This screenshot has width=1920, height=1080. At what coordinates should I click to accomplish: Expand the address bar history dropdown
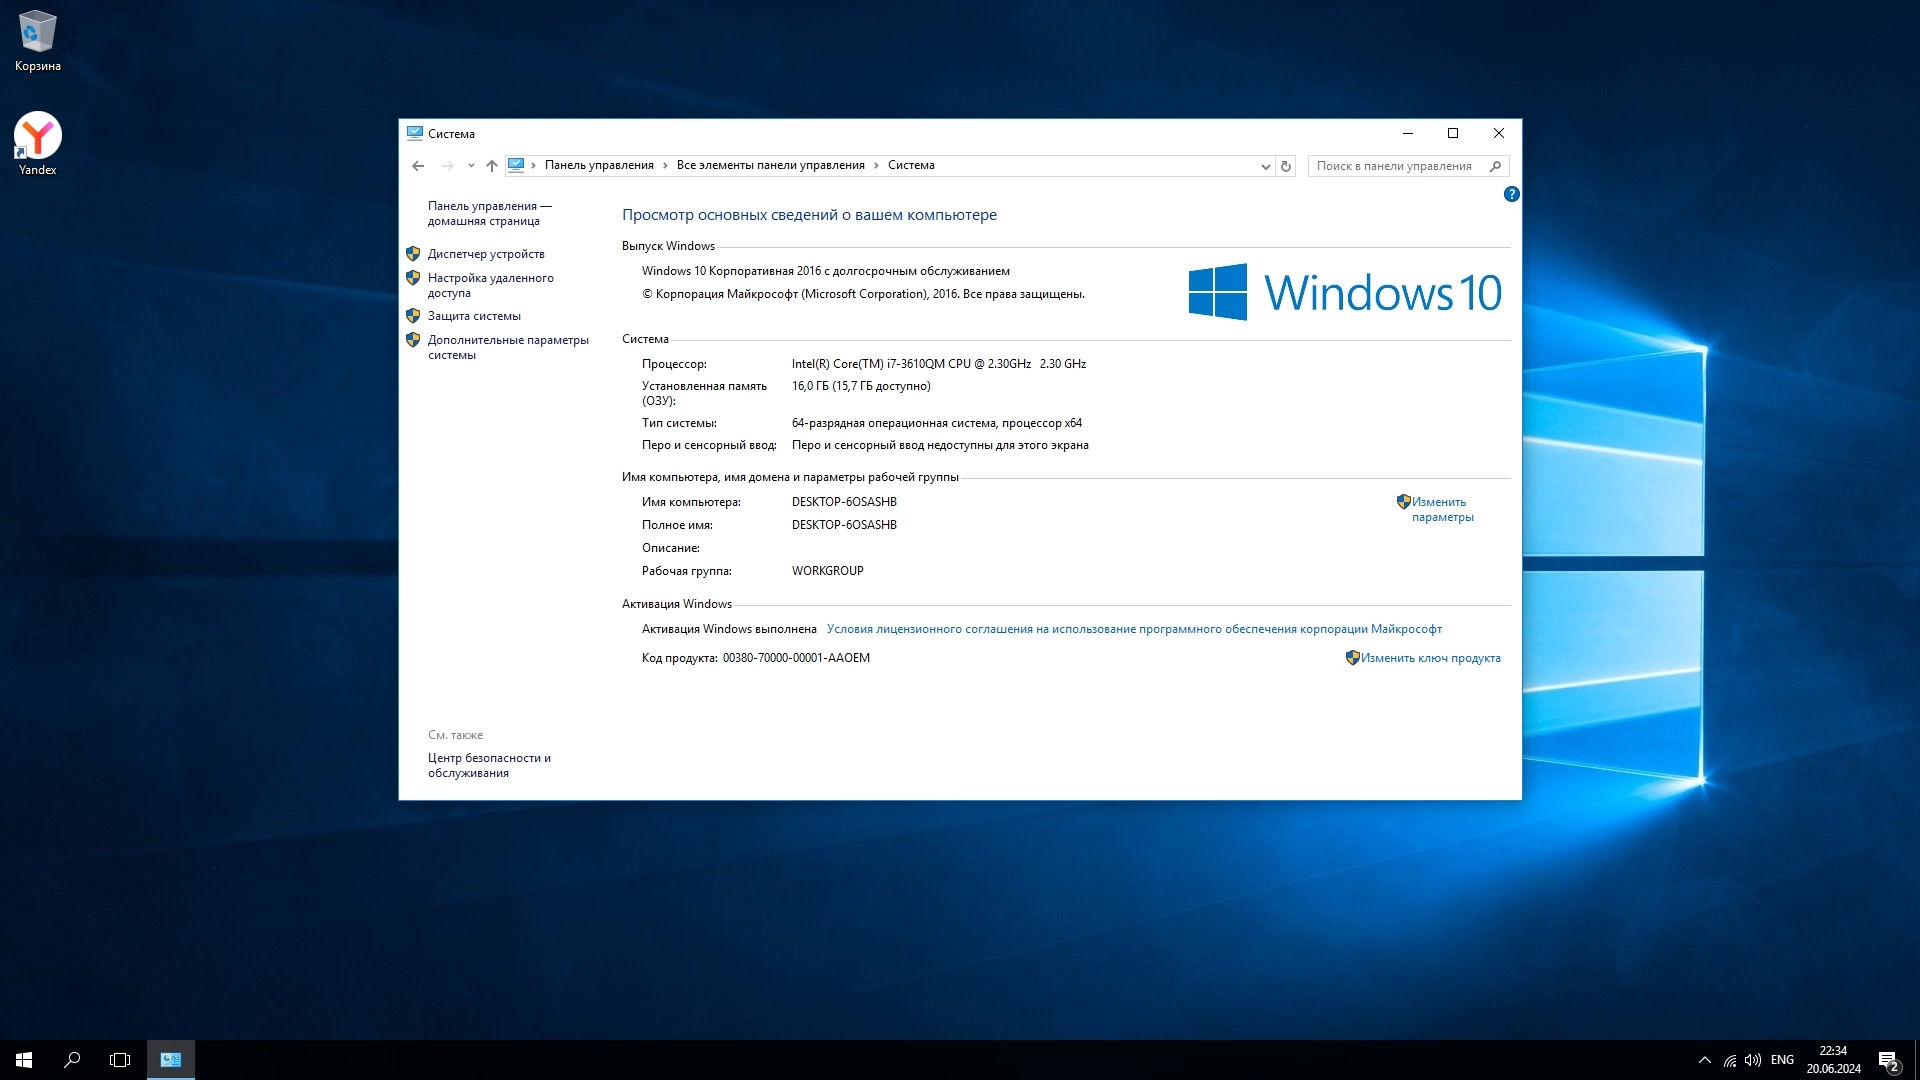pos(1265,166)
